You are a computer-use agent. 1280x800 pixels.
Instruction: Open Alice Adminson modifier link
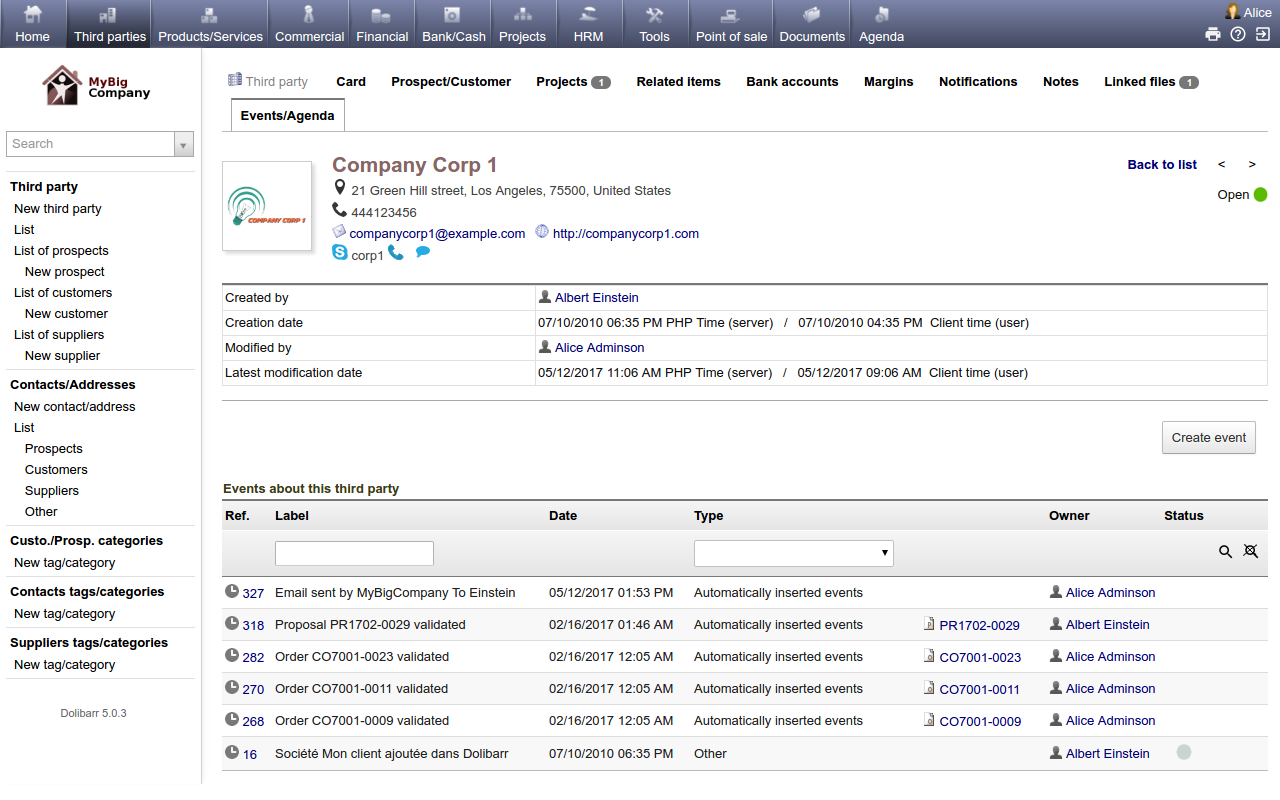[x=599, y=348]
